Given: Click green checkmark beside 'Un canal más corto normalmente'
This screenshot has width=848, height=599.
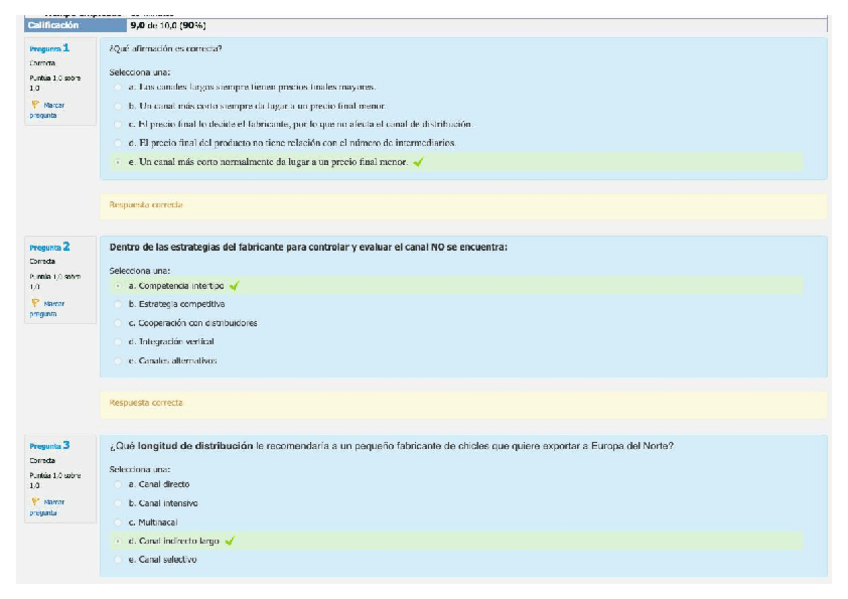Looking at the screenshot, I should point(418,162).
